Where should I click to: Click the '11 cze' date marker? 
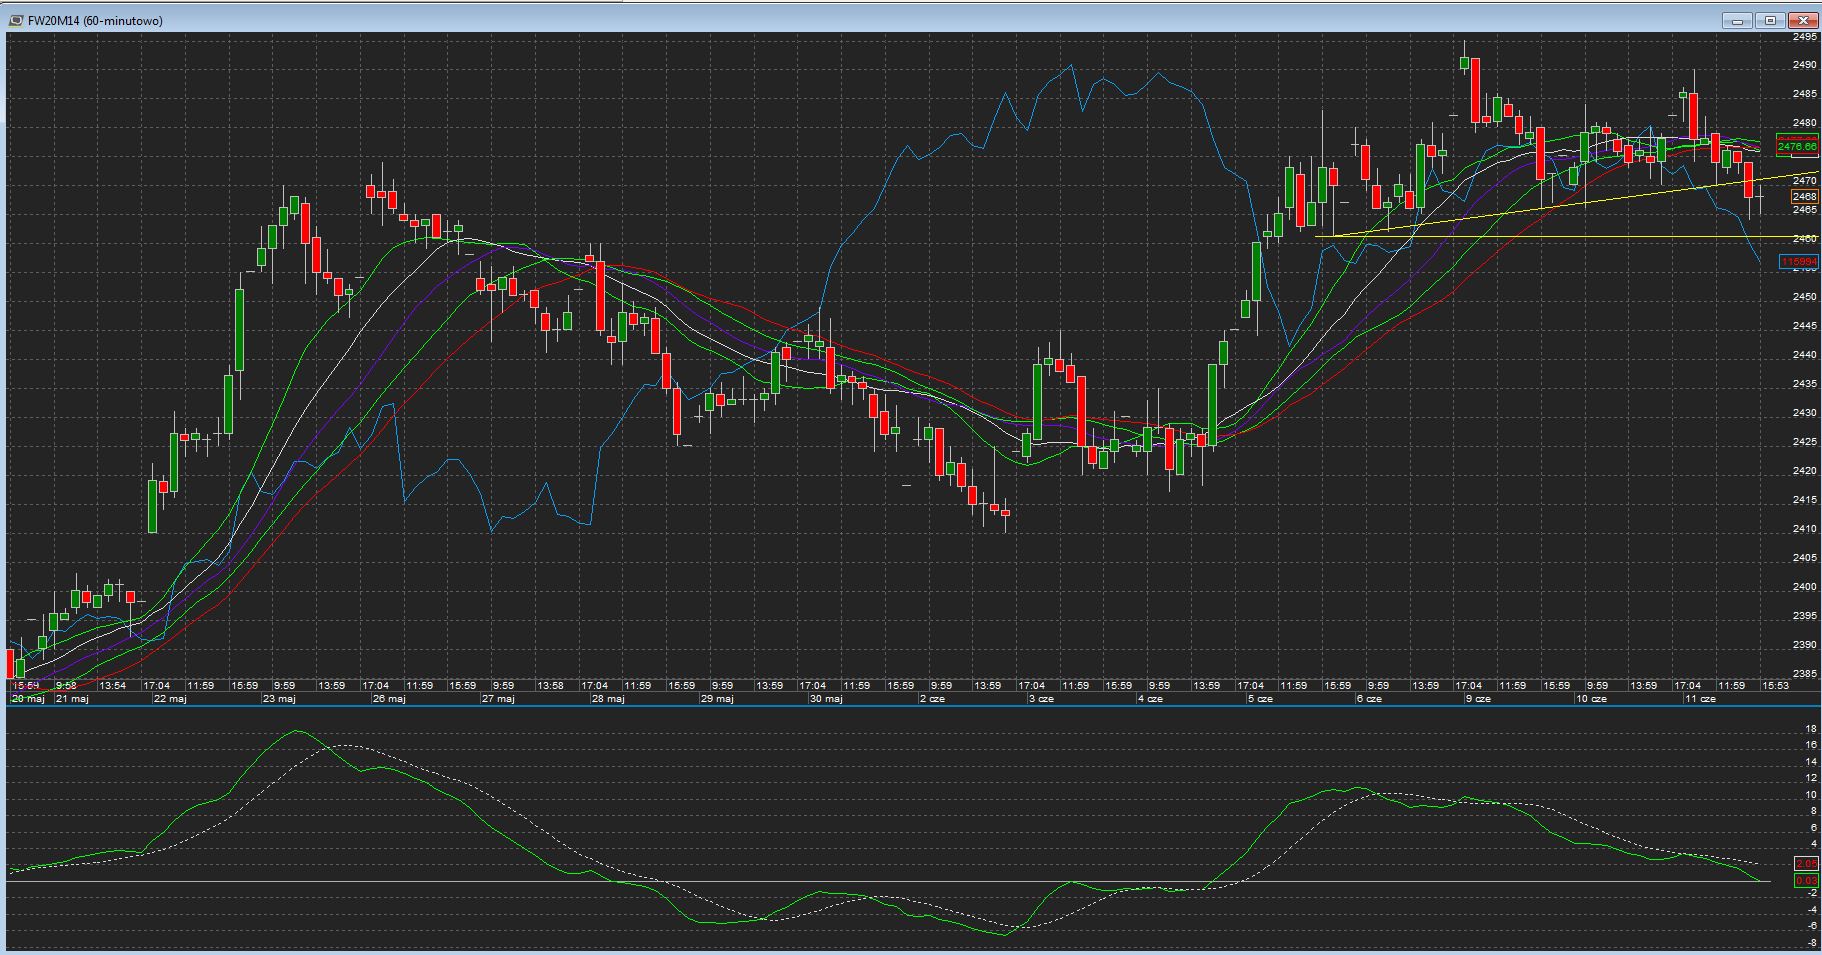click(1700, 699)
